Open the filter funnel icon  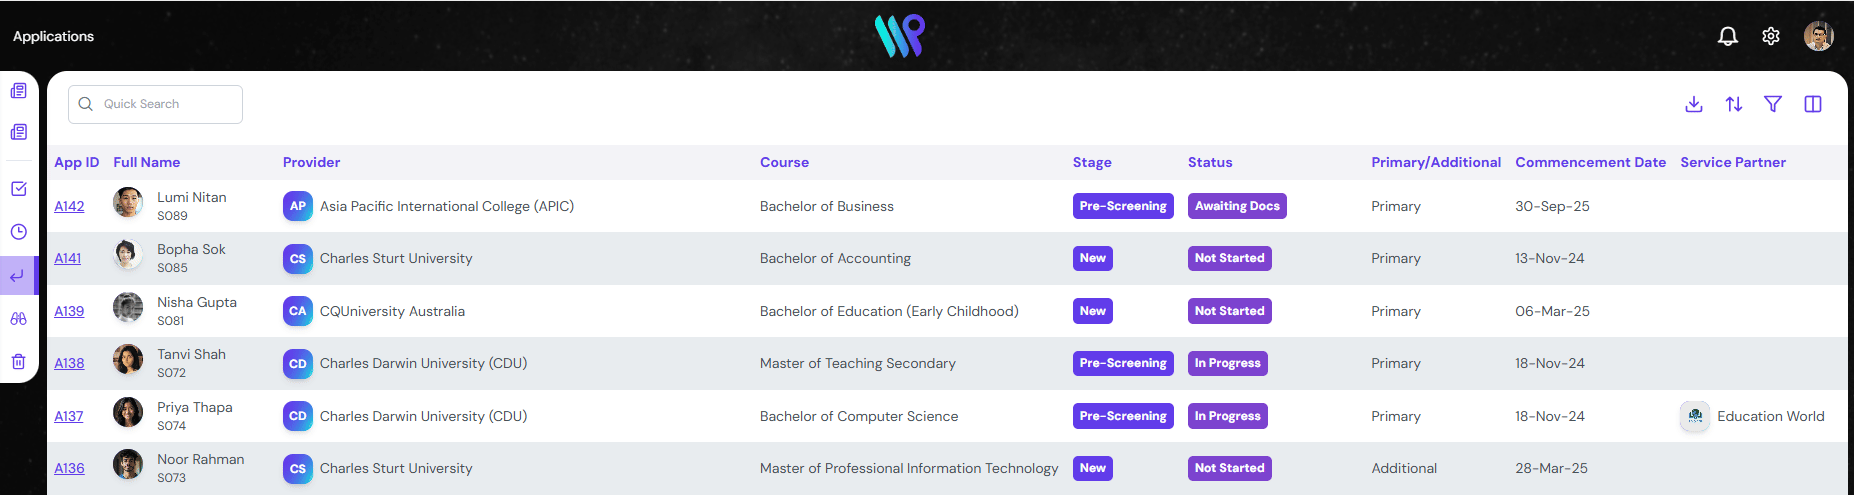pyautogui.click(x=1773, y=104)
